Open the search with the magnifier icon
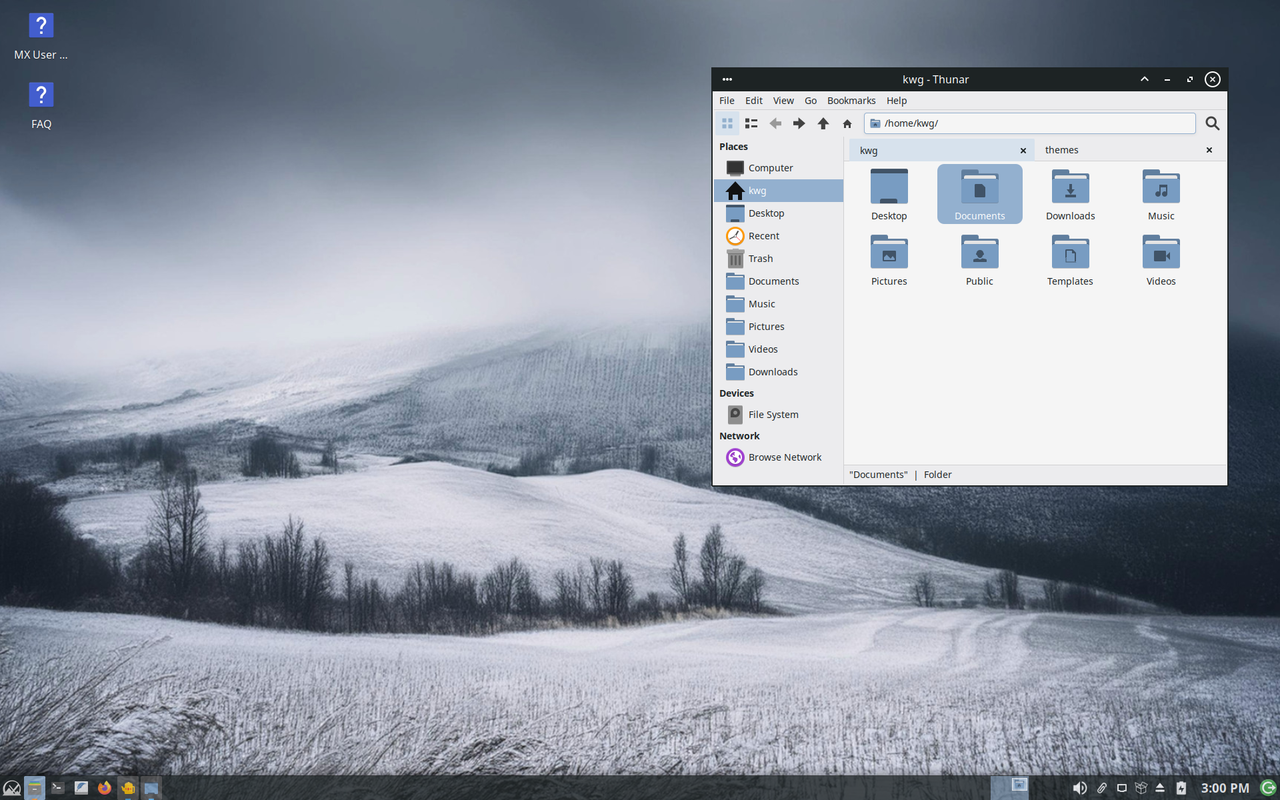 [1211, 123]
